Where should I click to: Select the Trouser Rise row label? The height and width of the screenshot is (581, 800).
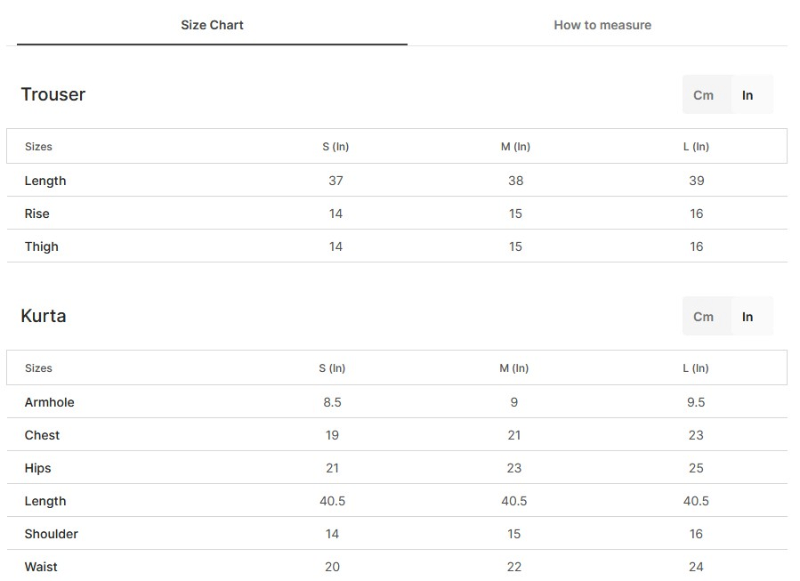(x=37, y=214)
